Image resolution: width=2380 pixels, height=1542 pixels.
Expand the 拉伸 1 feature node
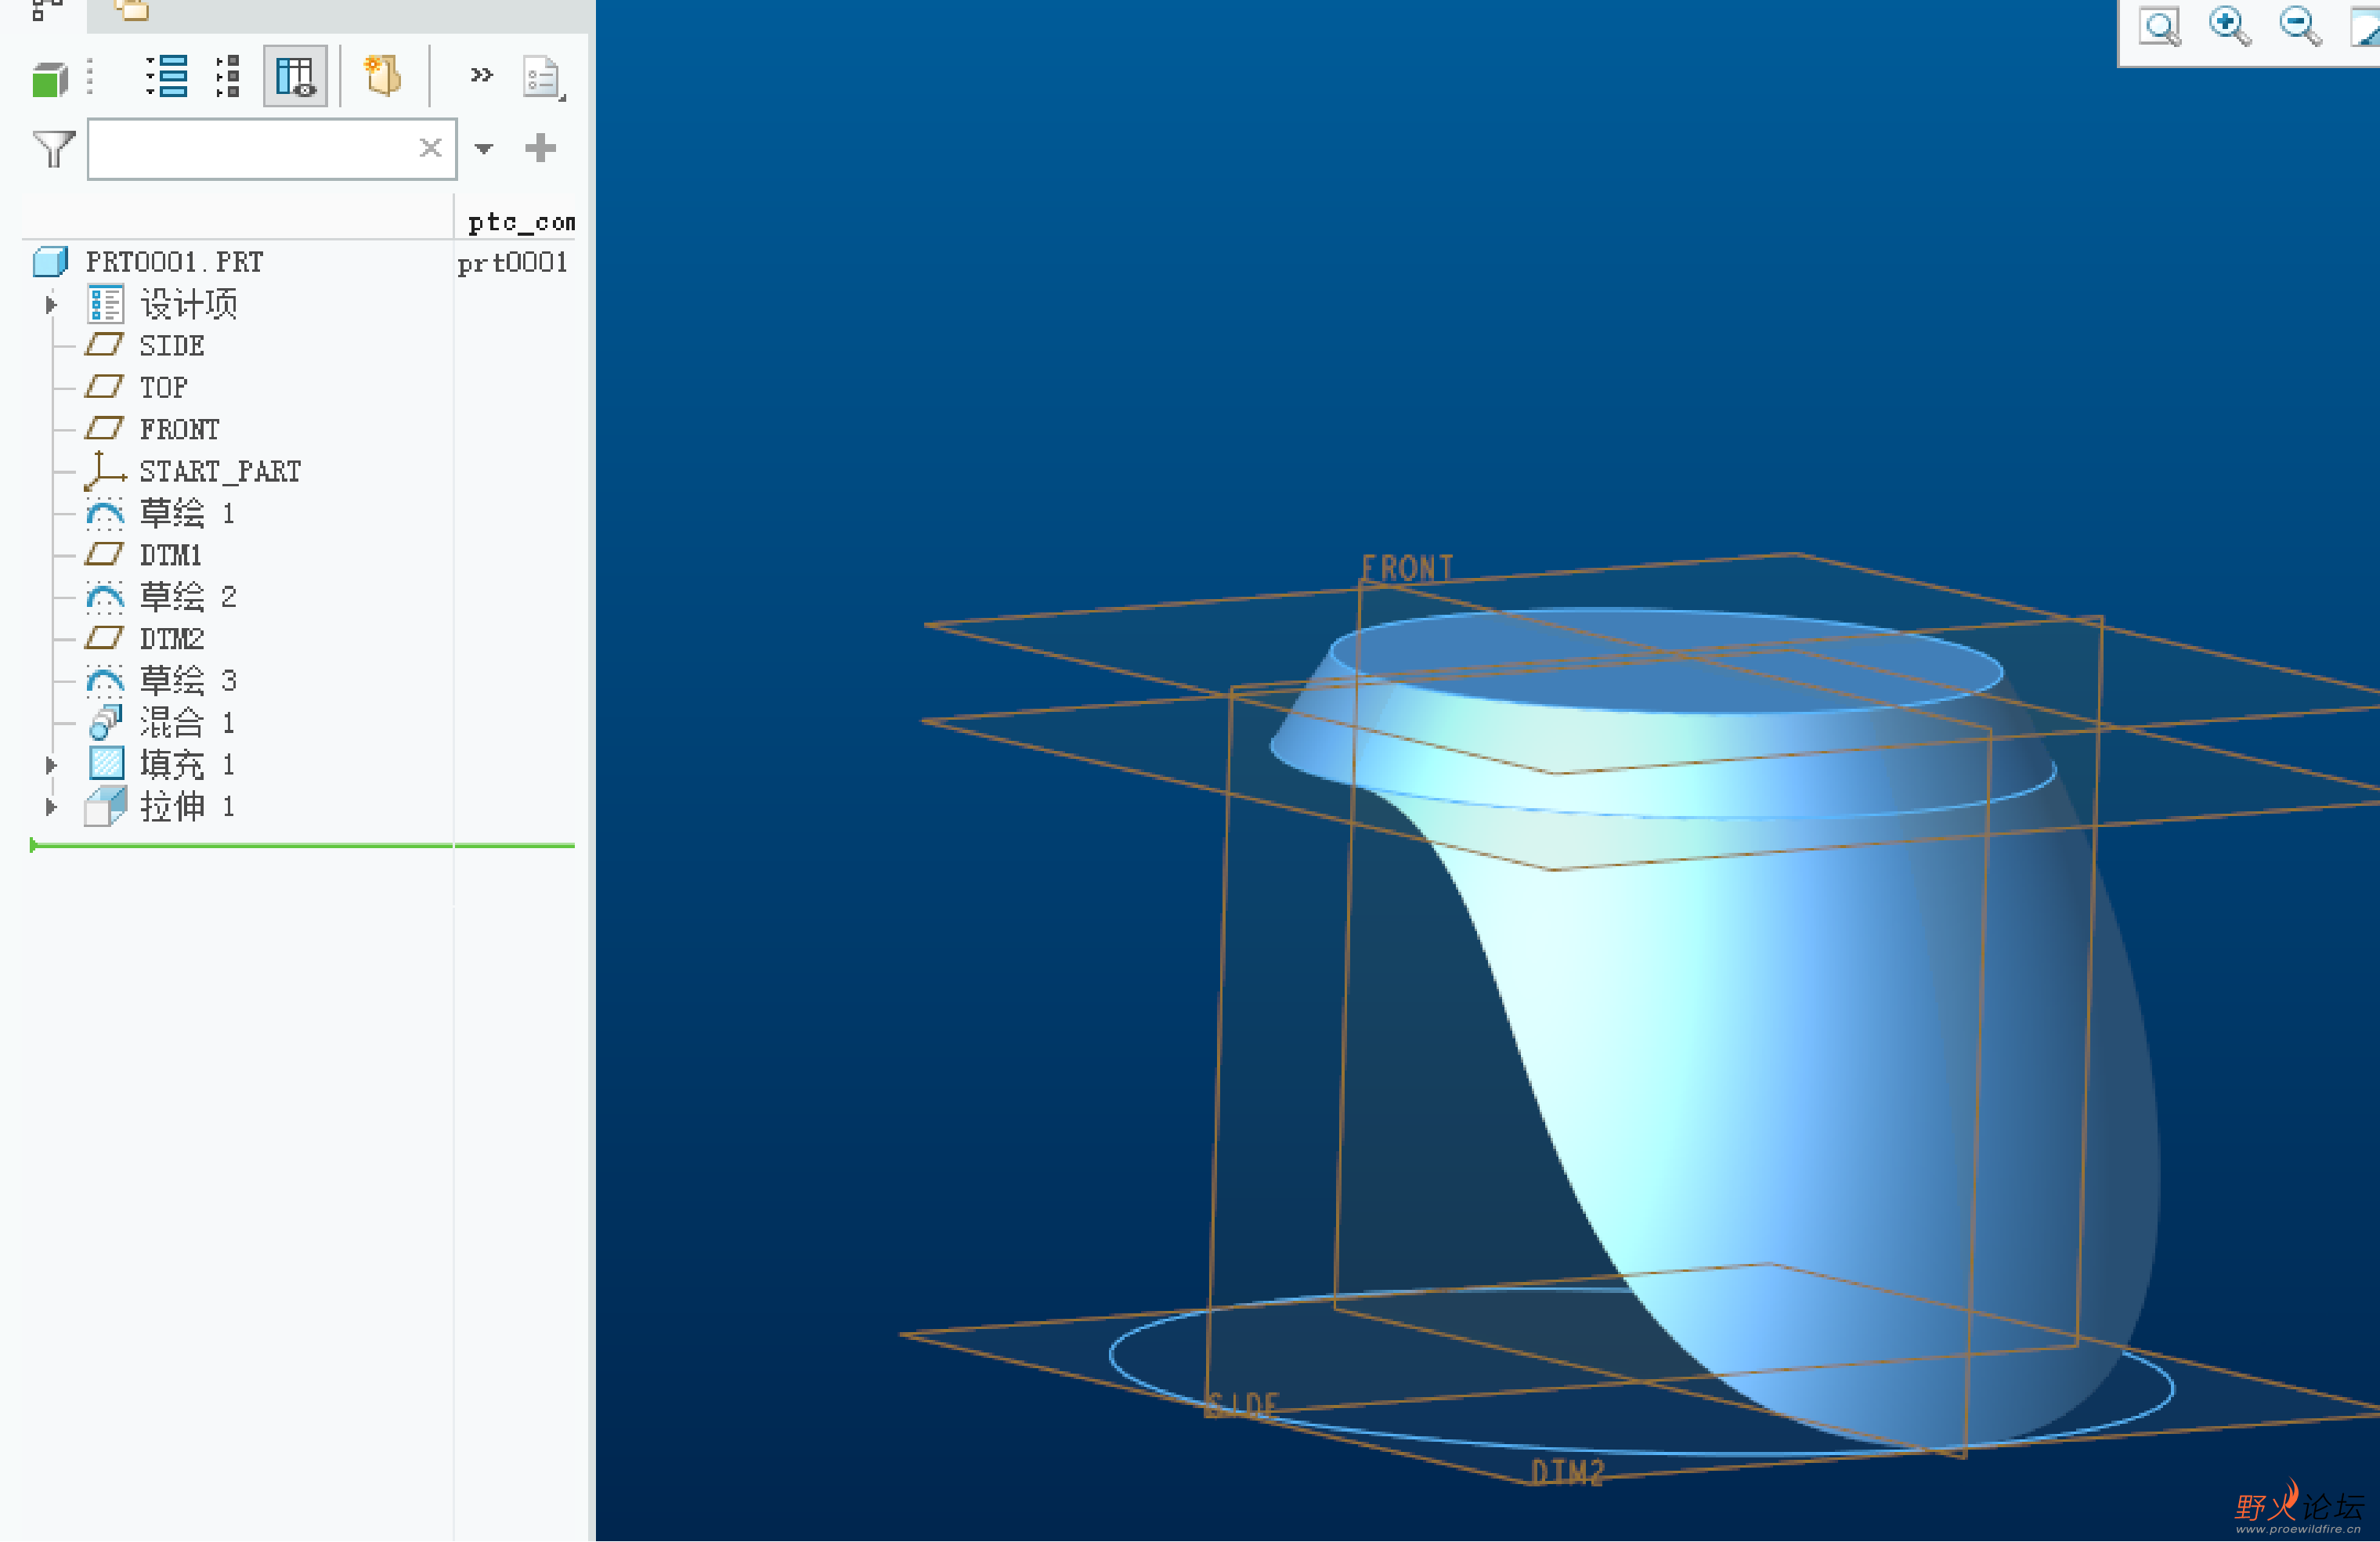(51, 807)
